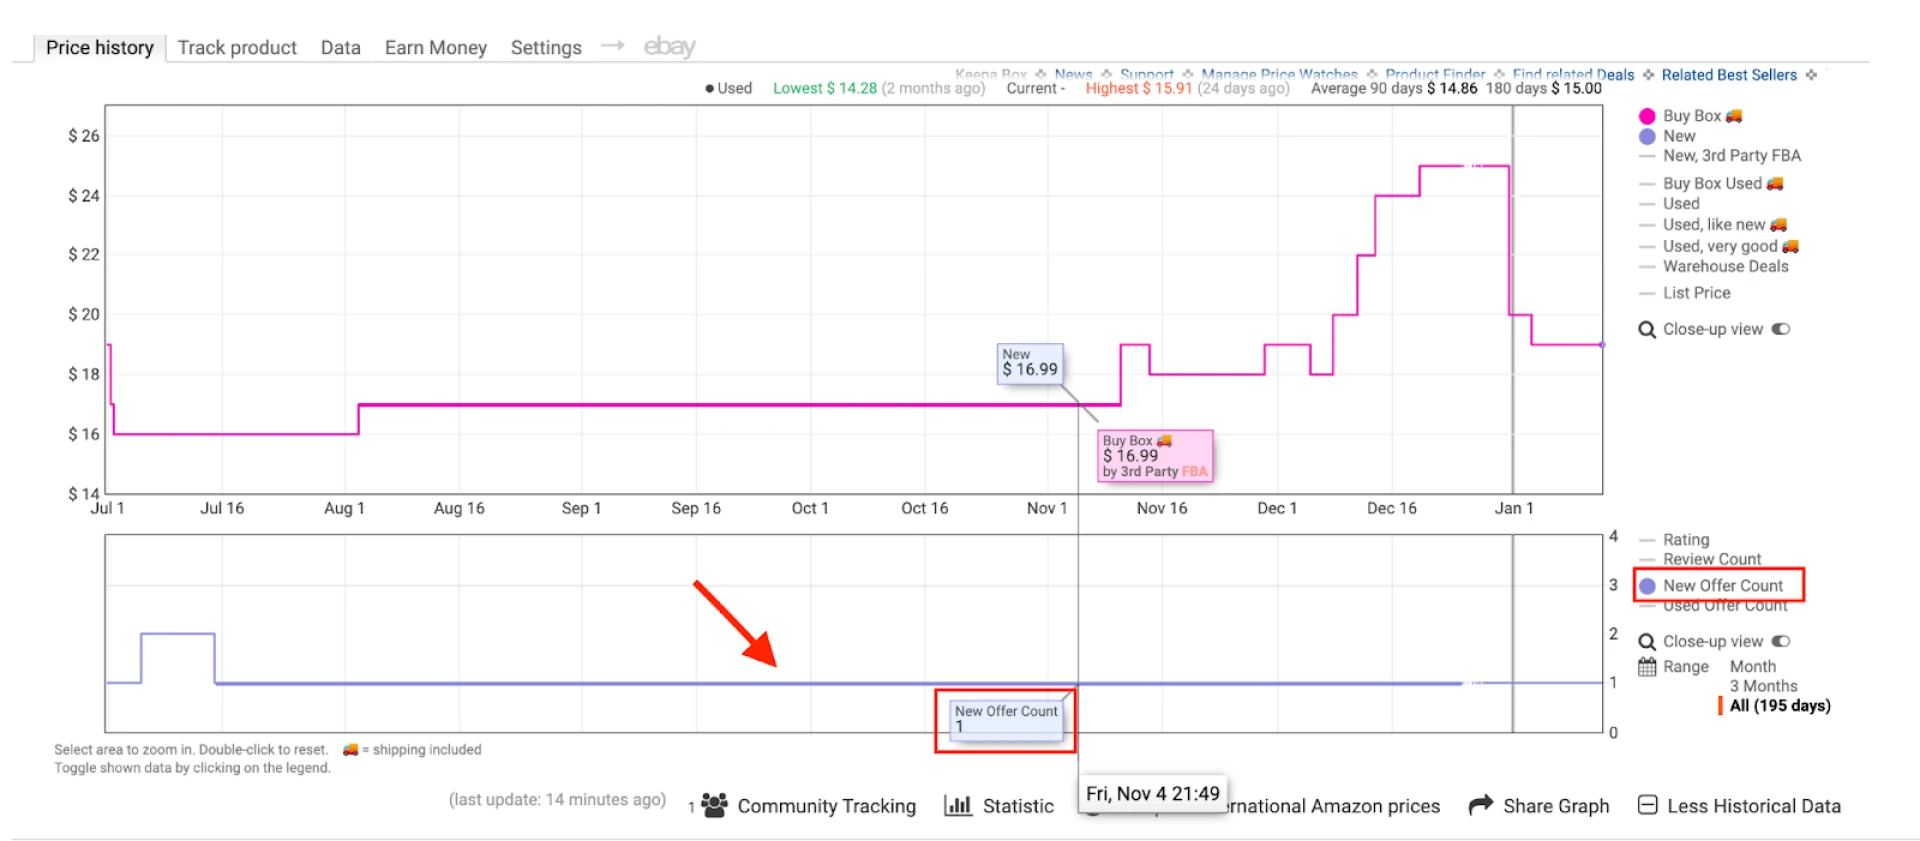The width and height of the screenshot is (1920, 841).
Task: Click the Highest $ 15.91 value
Action: pos(1139,88)
